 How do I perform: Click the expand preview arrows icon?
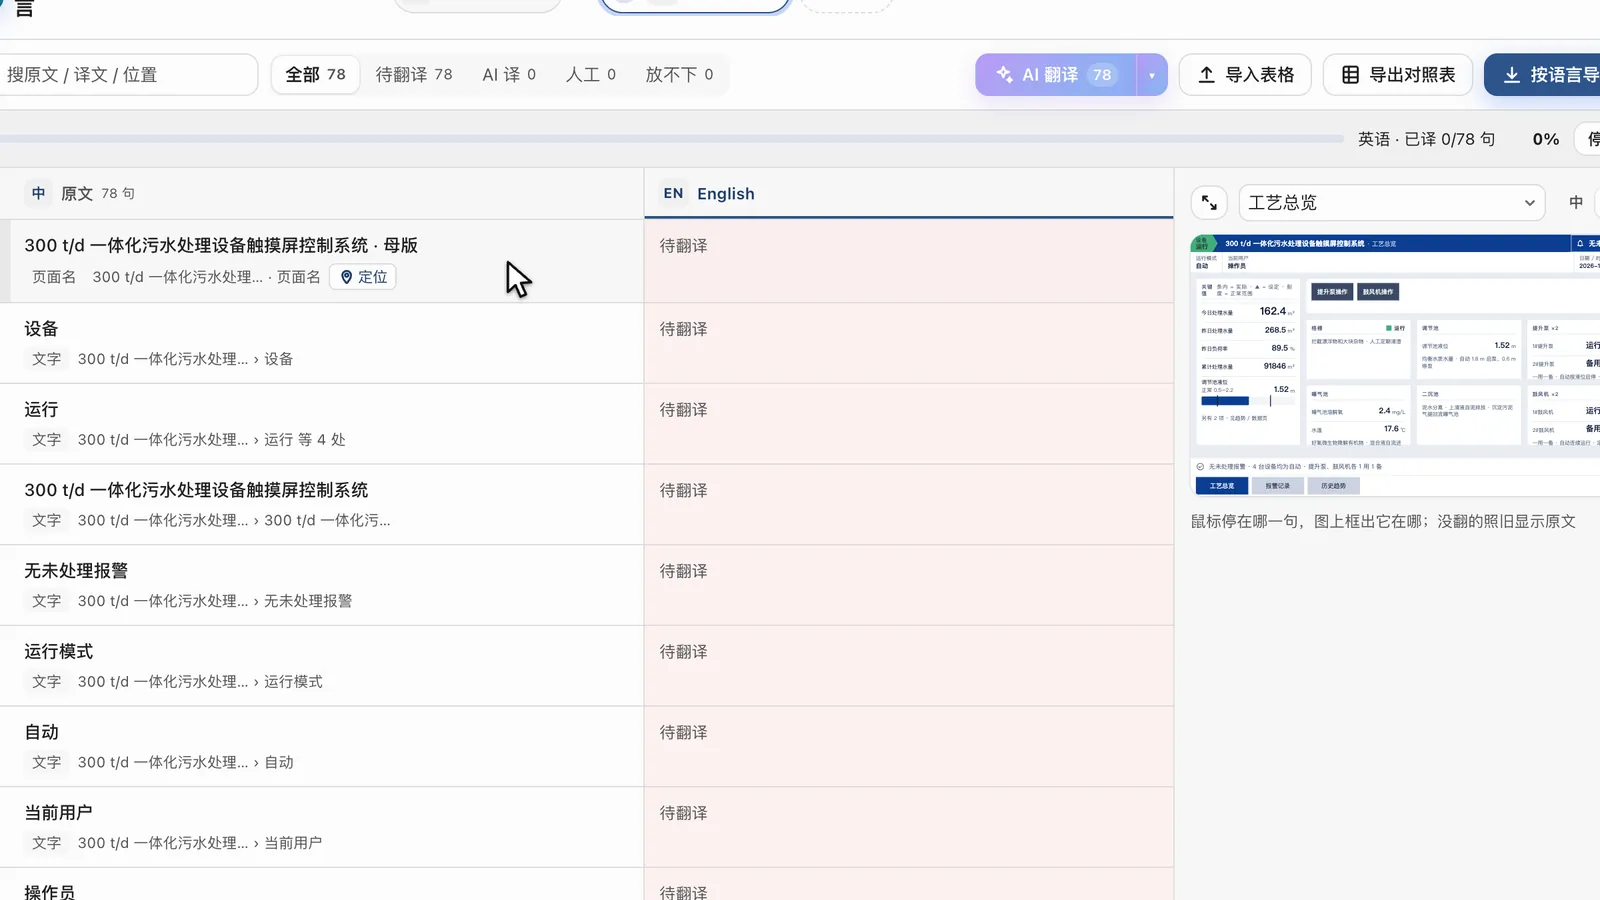click(1209, 203)
